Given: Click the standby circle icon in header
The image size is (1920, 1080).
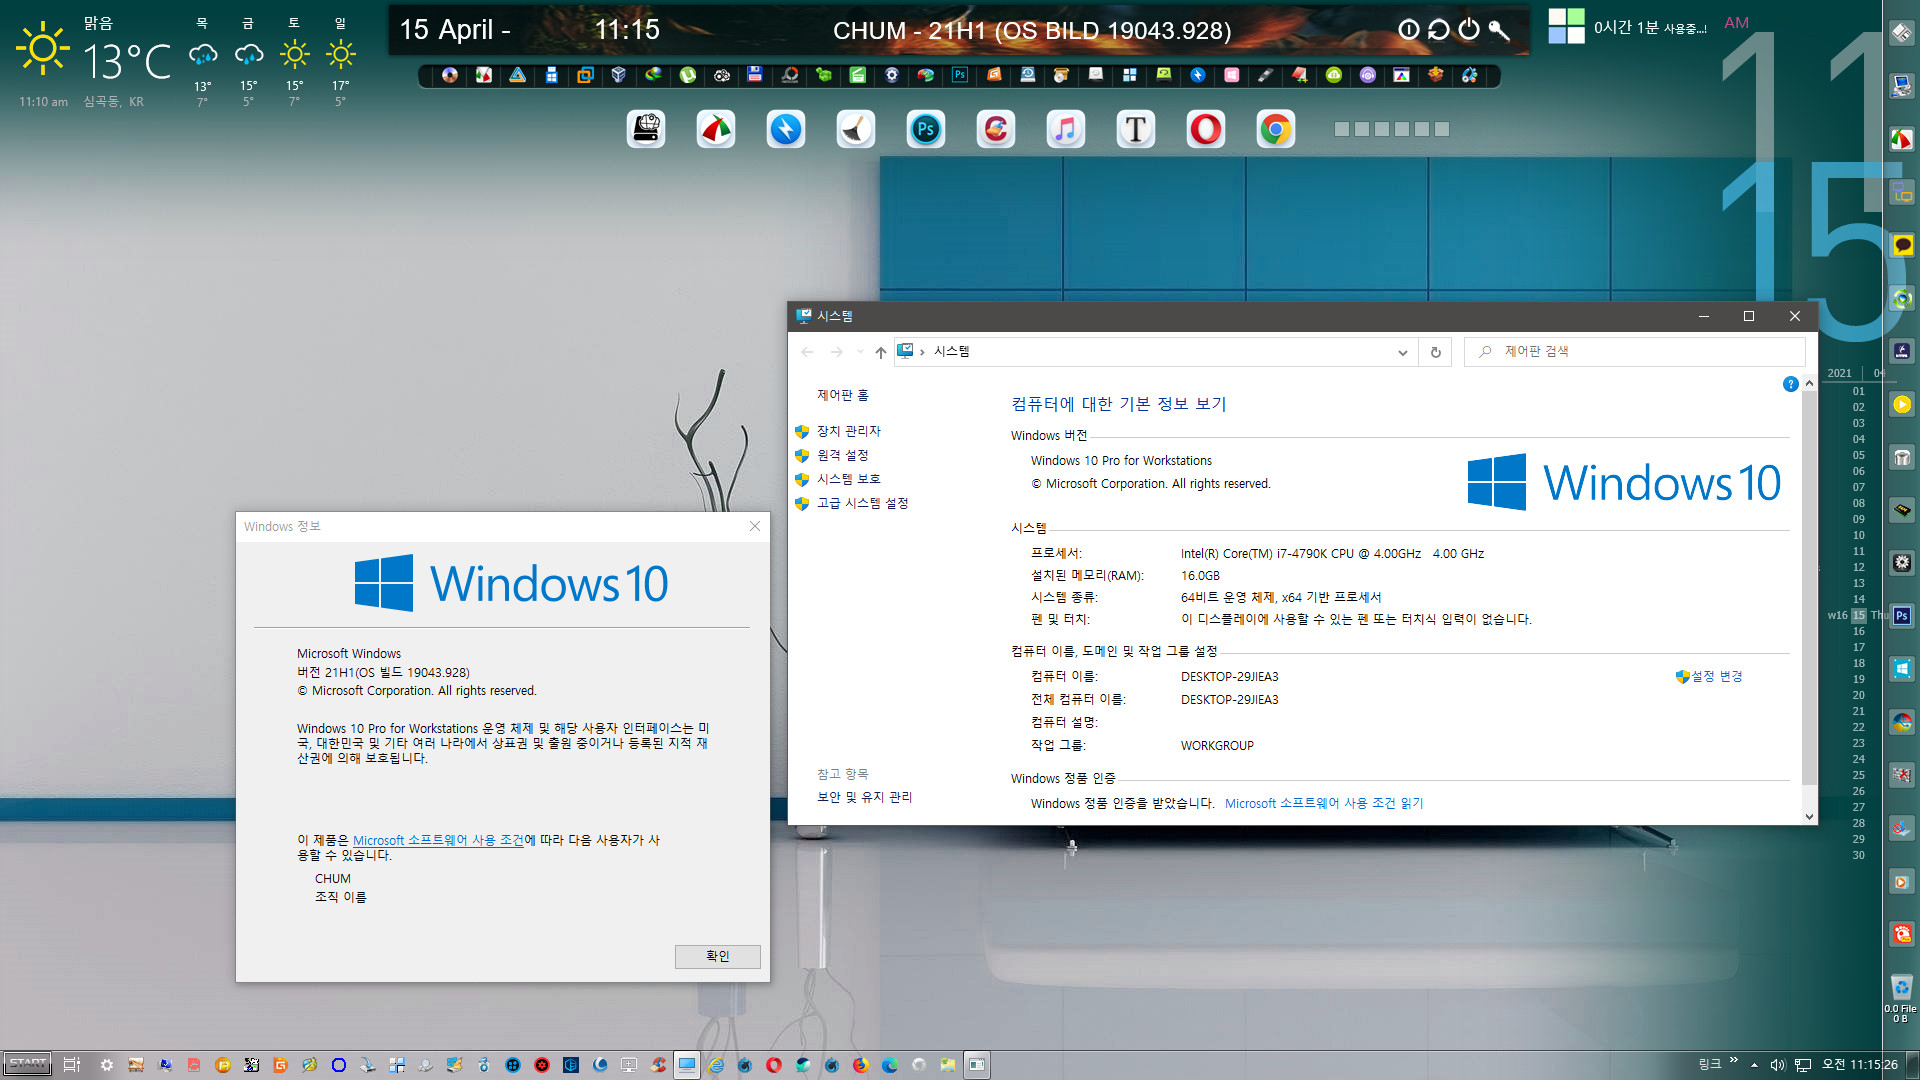Looking at the screenshot, I should (x=1408, y=30).
